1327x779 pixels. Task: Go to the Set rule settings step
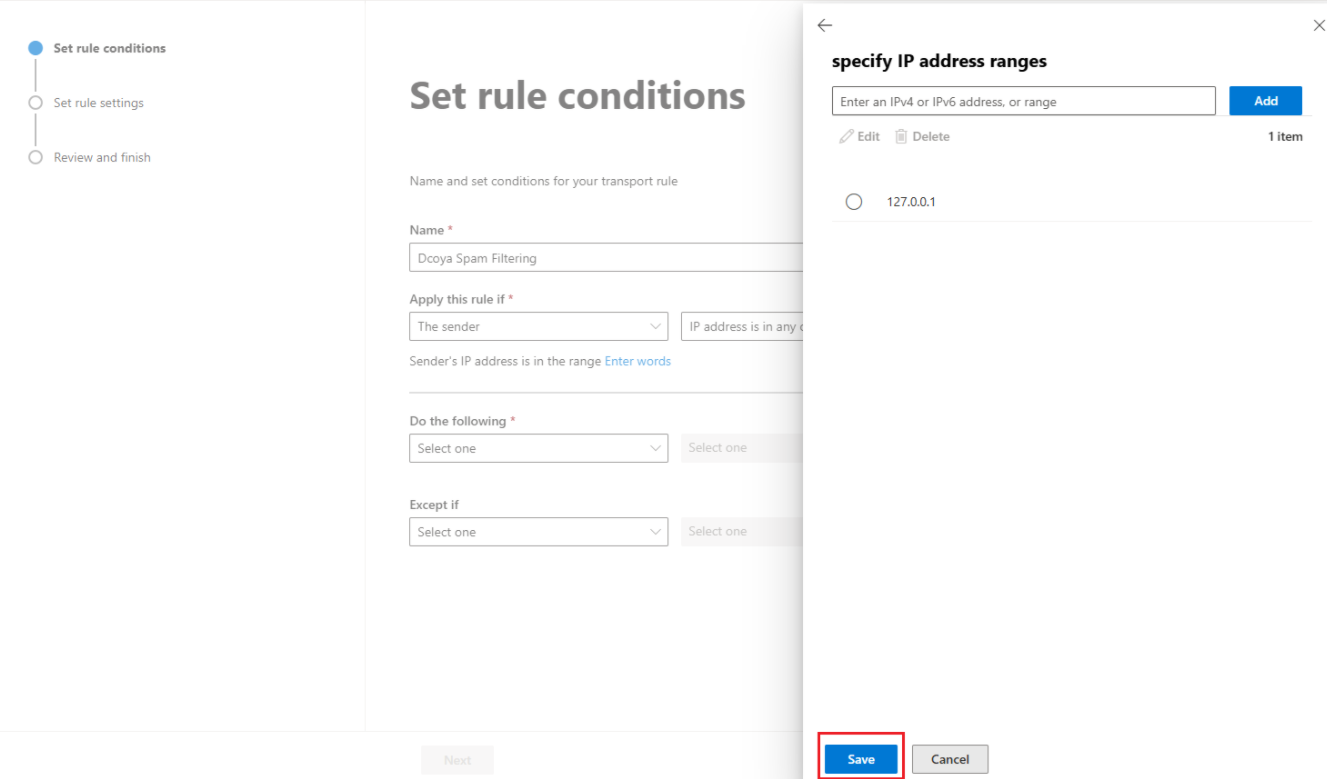(x=99, y=103)
